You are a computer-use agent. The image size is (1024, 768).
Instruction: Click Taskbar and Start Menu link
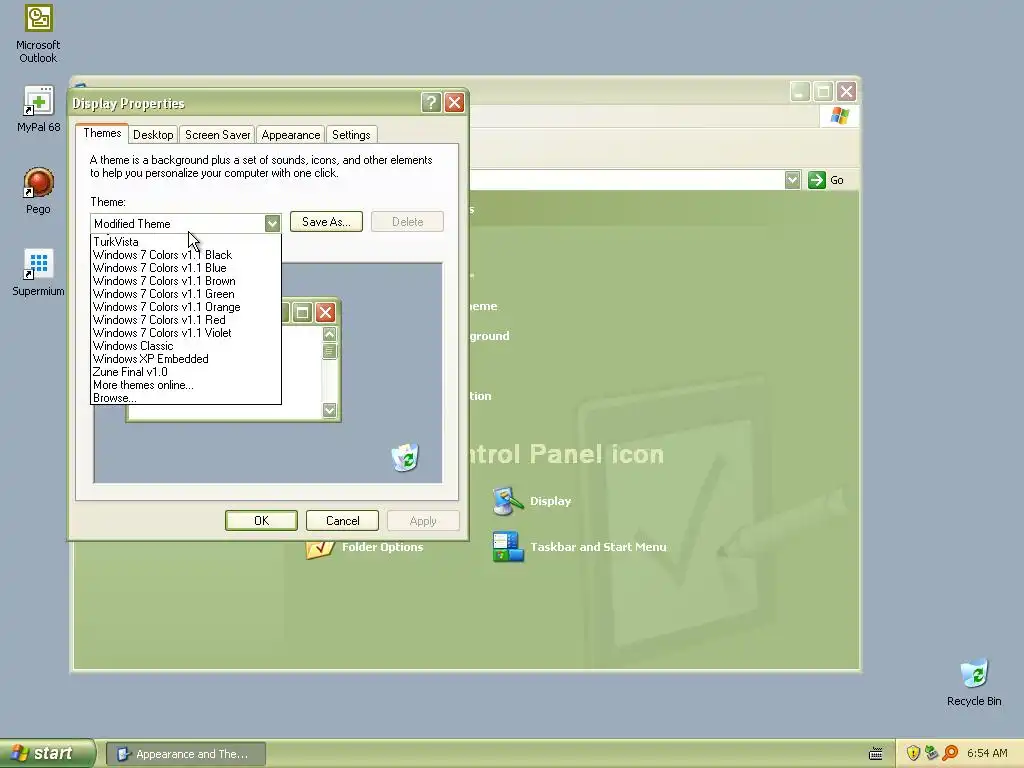pos(598,547)
